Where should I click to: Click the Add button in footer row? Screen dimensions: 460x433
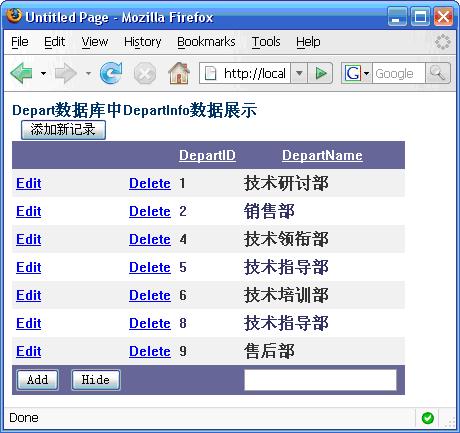[x=38, y=380]
